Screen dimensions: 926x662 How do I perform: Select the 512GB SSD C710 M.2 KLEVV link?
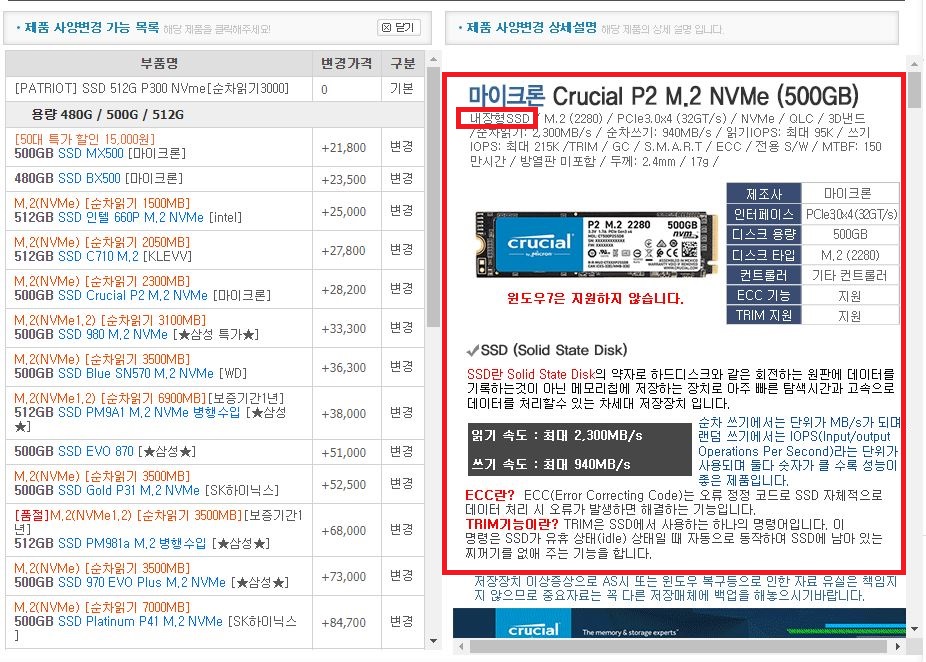(103, 256)
